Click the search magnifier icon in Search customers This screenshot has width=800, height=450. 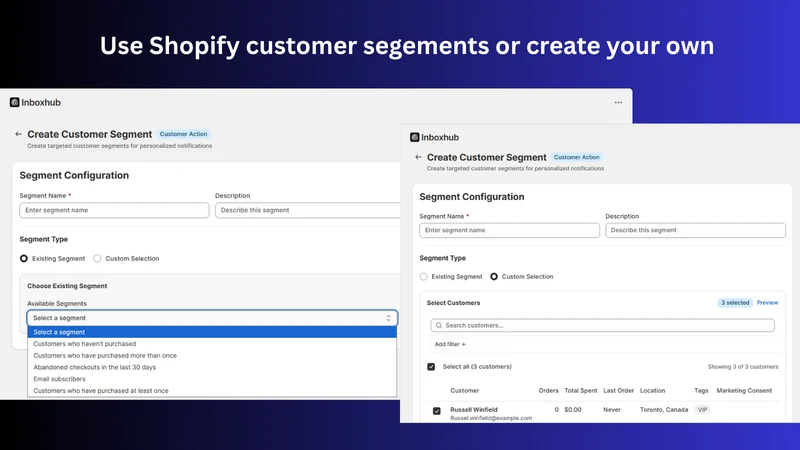(439, 326)
